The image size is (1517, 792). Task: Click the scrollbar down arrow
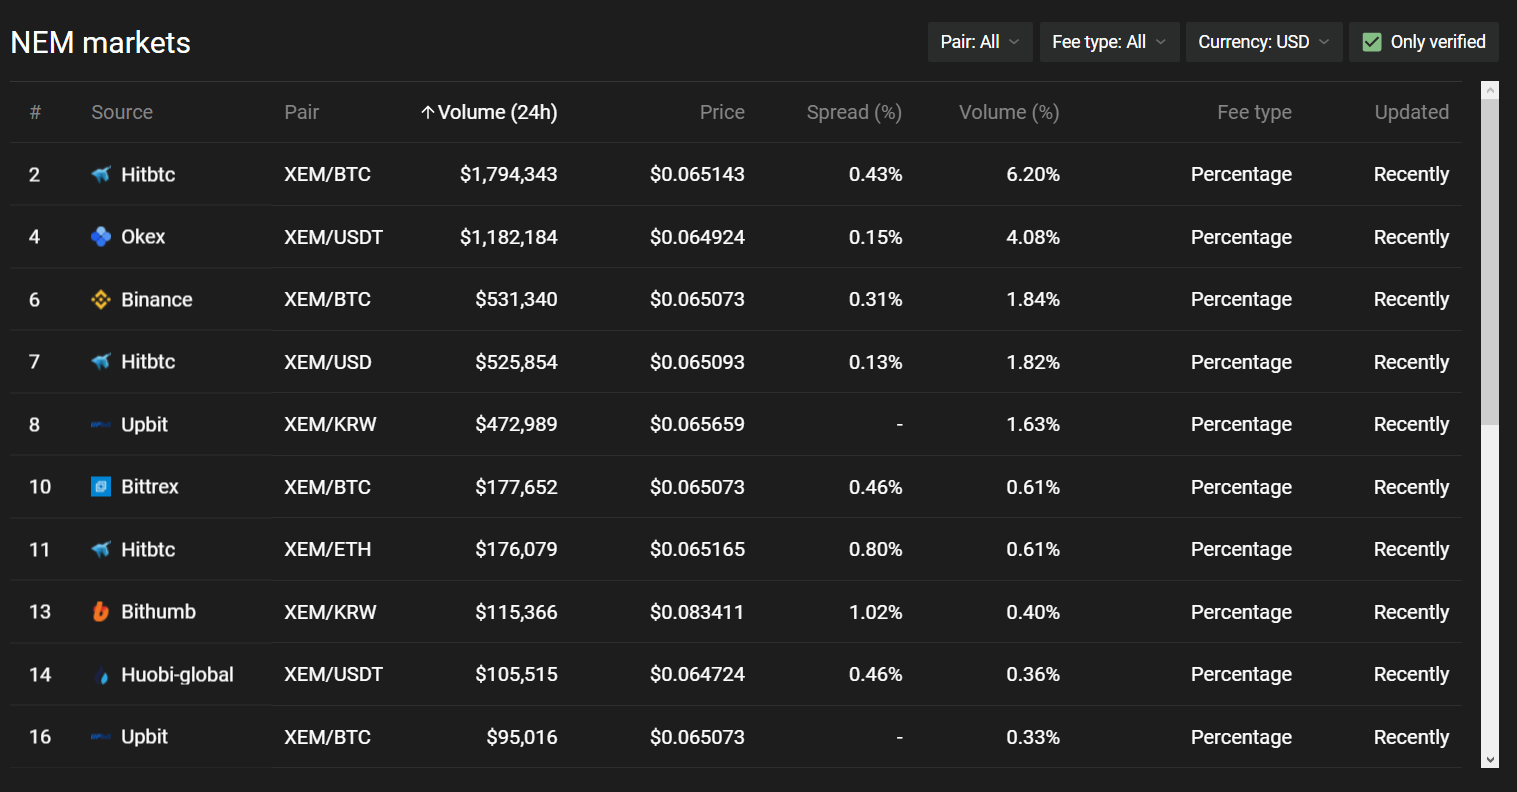(x=1490, y=760)
